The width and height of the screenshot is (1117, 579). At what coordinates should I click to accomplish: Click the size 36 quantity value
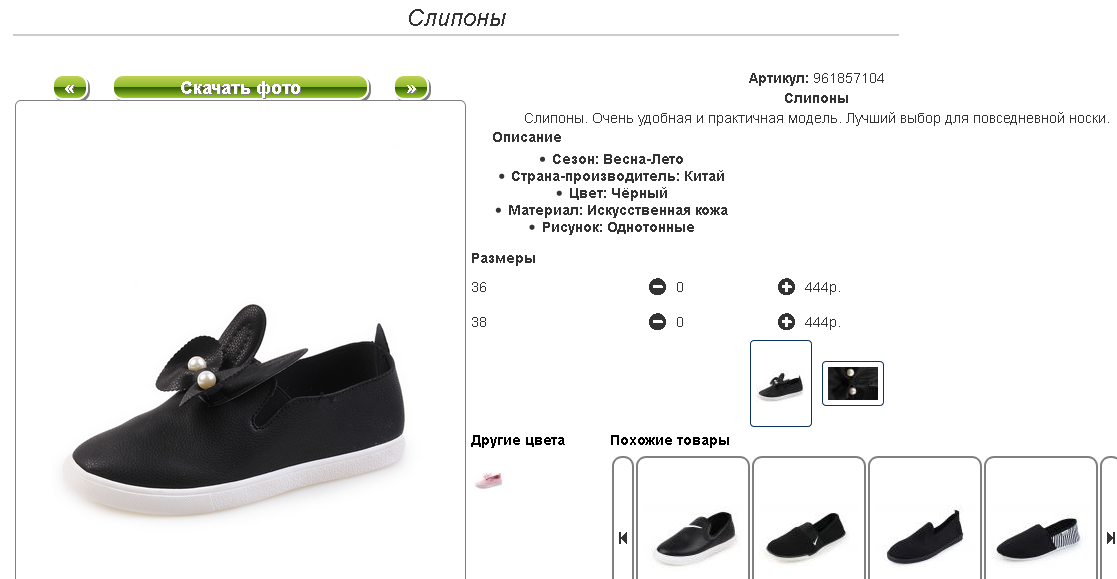[x=680, y=287]
